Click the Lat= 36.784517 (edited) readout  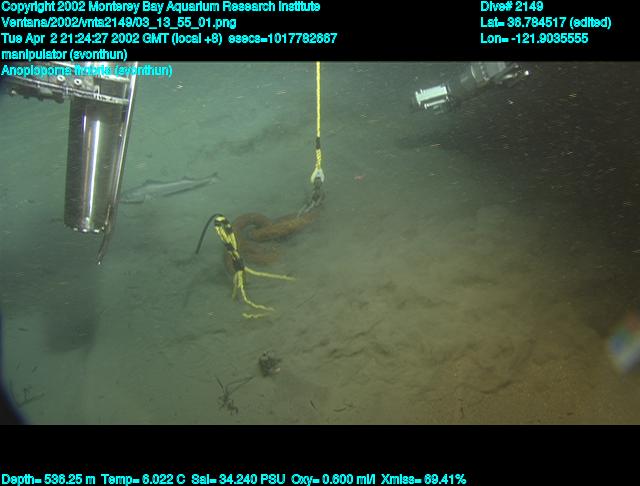pos(545,22)
